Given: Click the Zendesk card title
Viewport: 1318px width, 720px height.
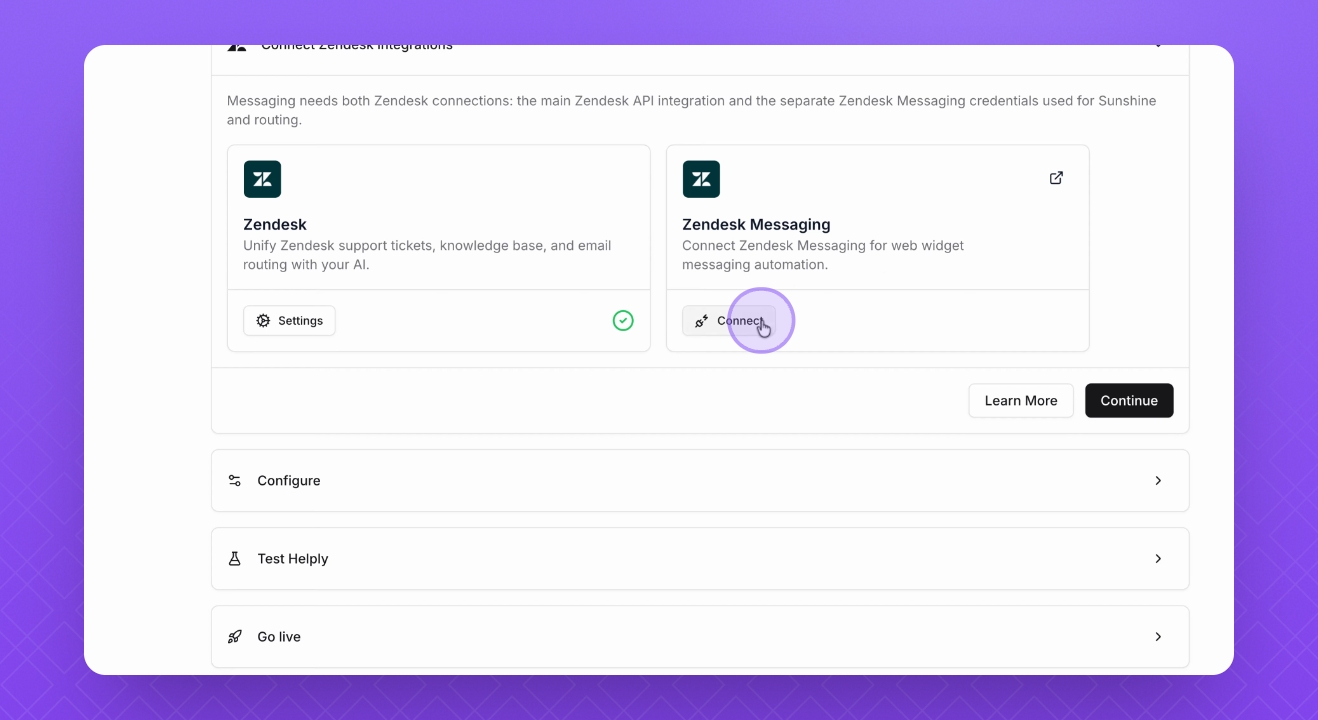Looking at the screenshot, I should coord(275,225).
